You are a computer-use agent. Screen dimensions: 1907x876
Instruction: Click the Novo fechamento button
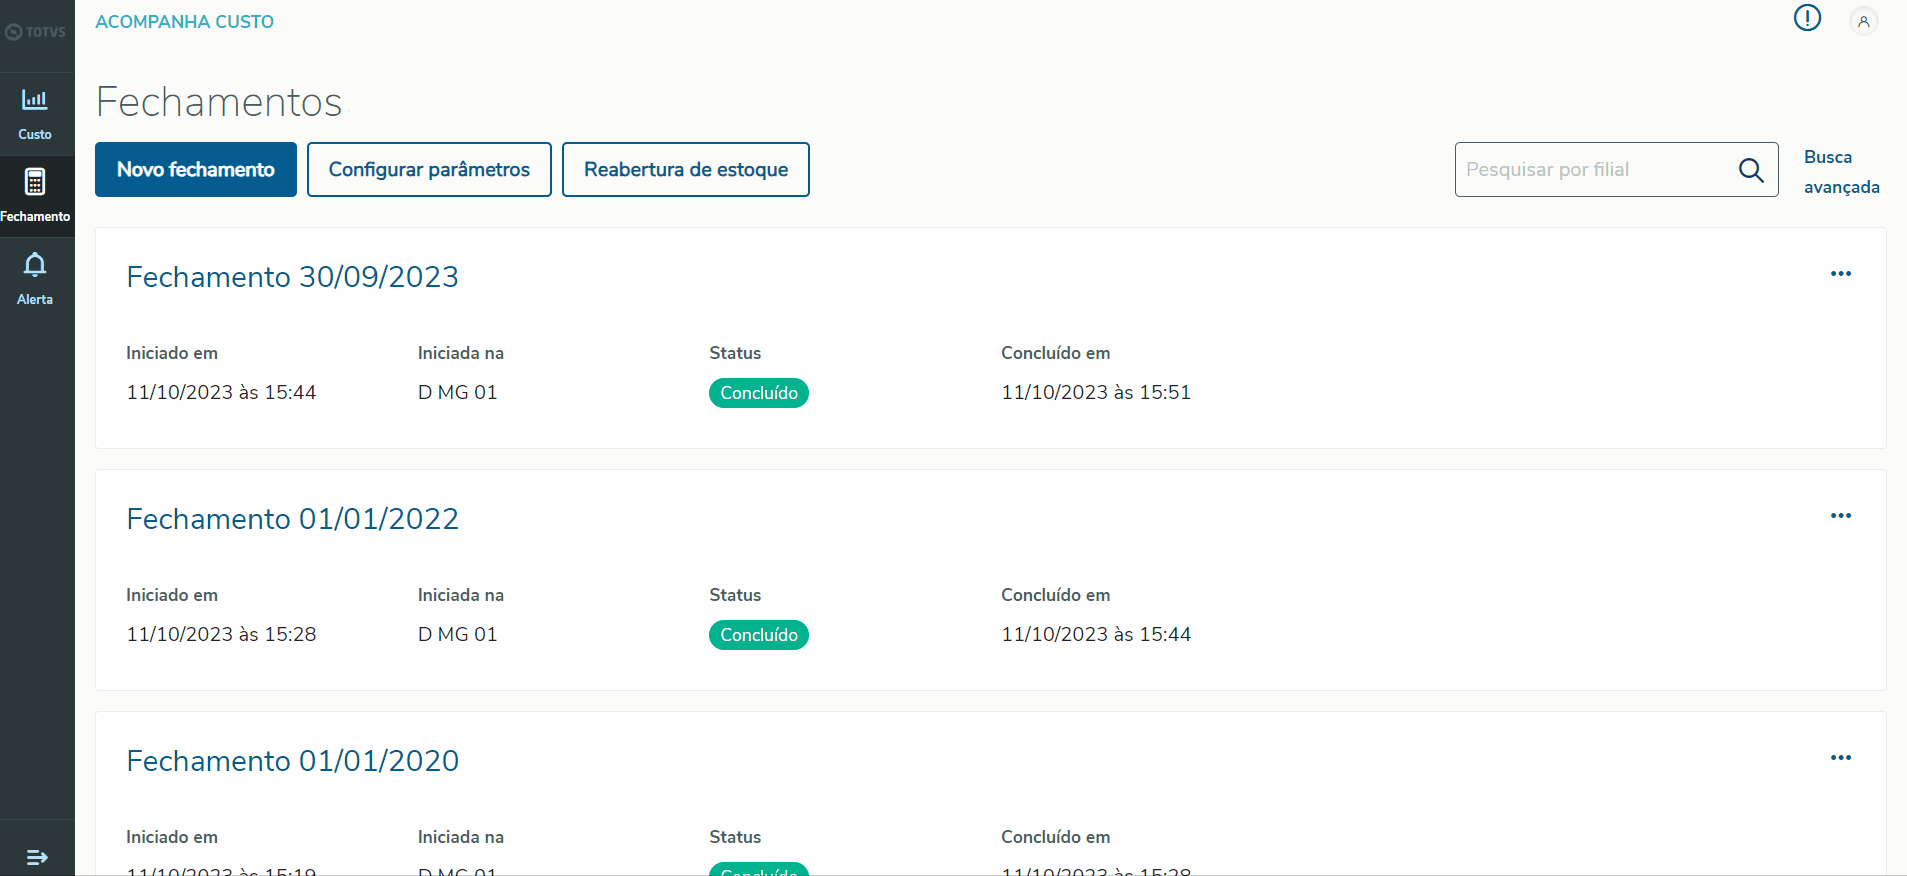196,170
